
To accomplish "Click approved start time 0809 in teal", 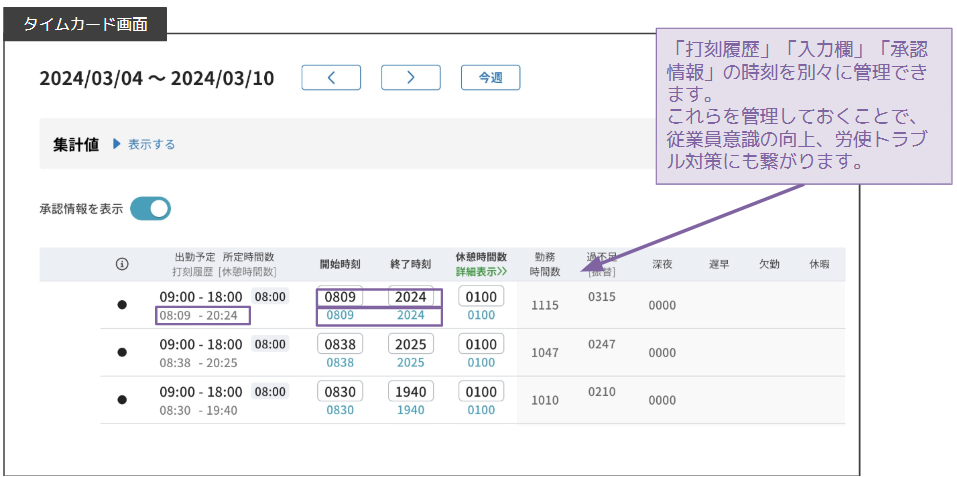I will 340,315.
